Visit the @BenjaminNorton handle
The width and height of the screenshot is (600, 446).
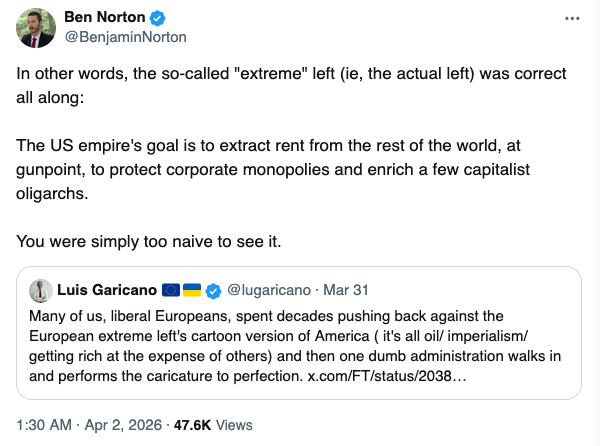pyautogui.click(x=125, y=37)
